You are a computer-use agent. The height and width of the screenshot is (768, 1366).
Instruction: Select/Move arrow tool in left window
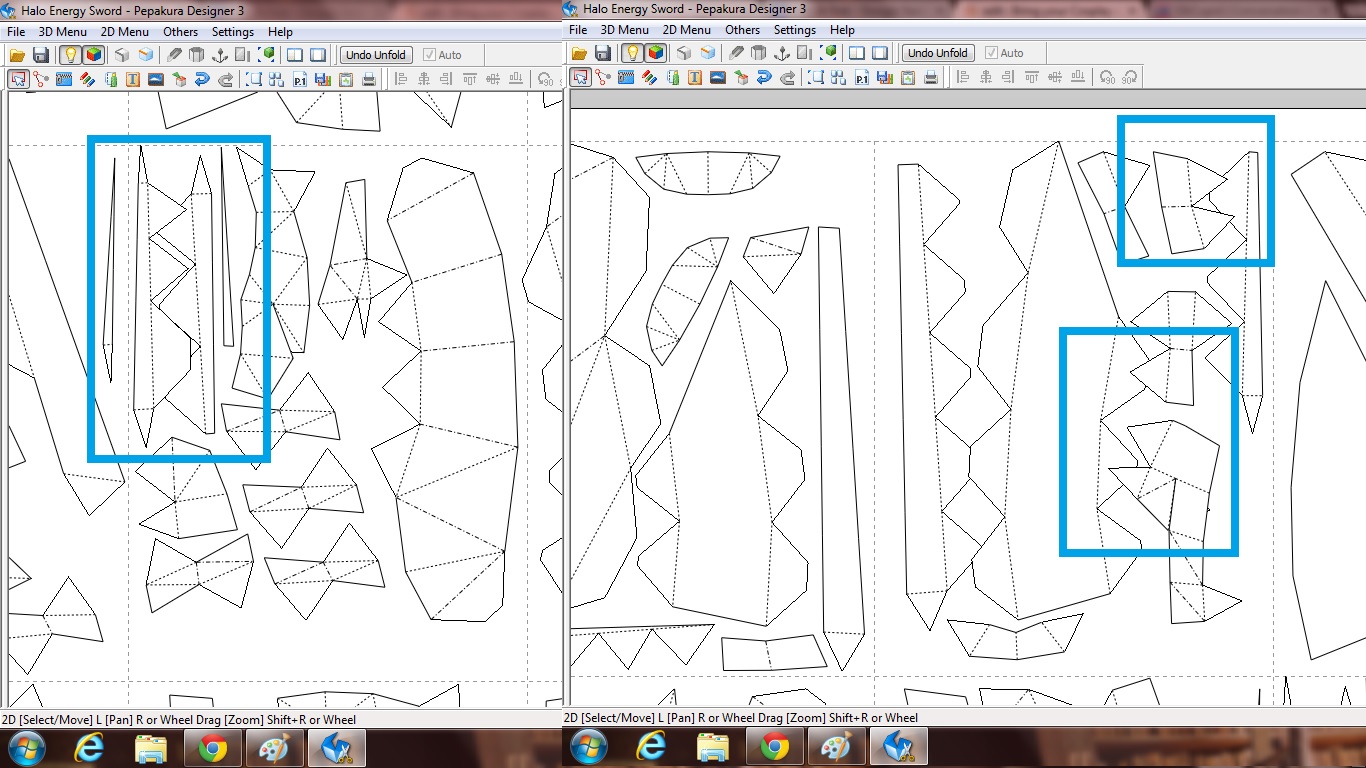pyautogui.click(x=19, y=79)
